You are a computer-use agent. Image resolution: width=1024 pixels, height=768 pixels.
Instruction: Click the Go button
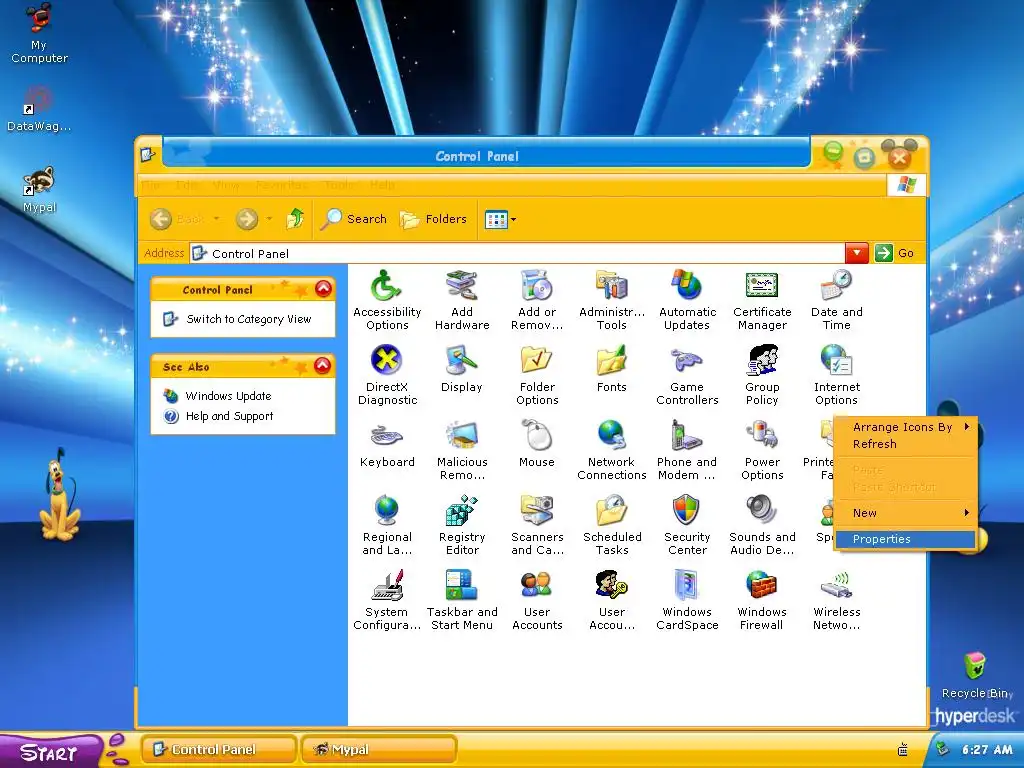895,253
